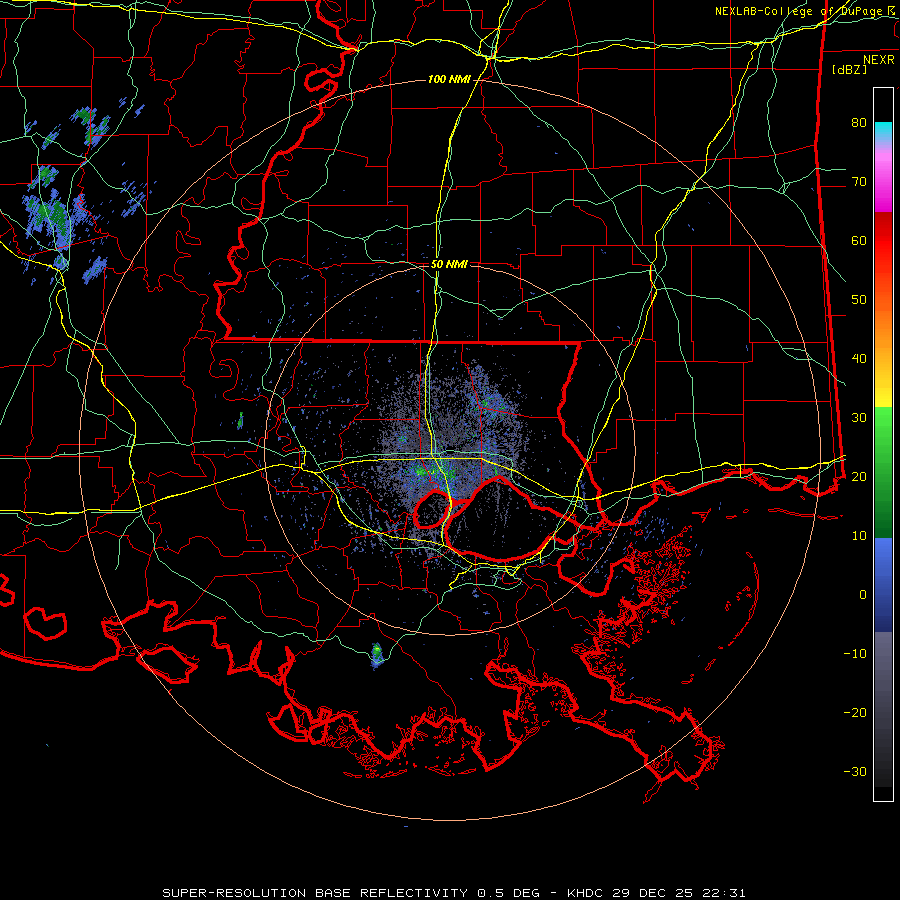Click the 70 value on dBZ scale
This screenshot has width=900, height=900.
click(859, 181)
